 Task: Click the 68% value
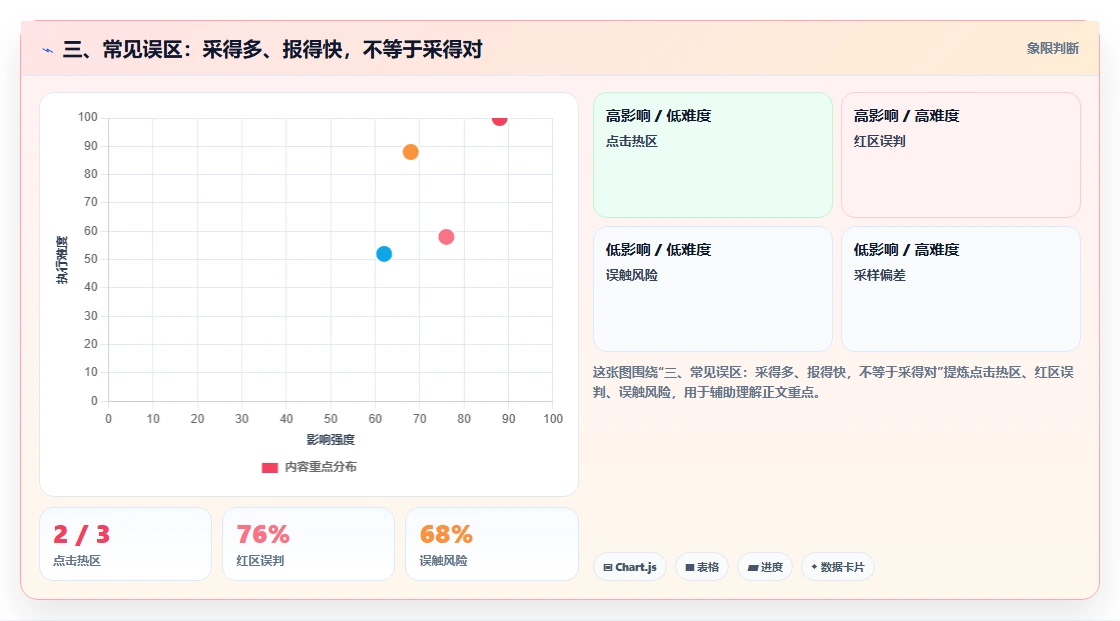(x=446, y=535)
